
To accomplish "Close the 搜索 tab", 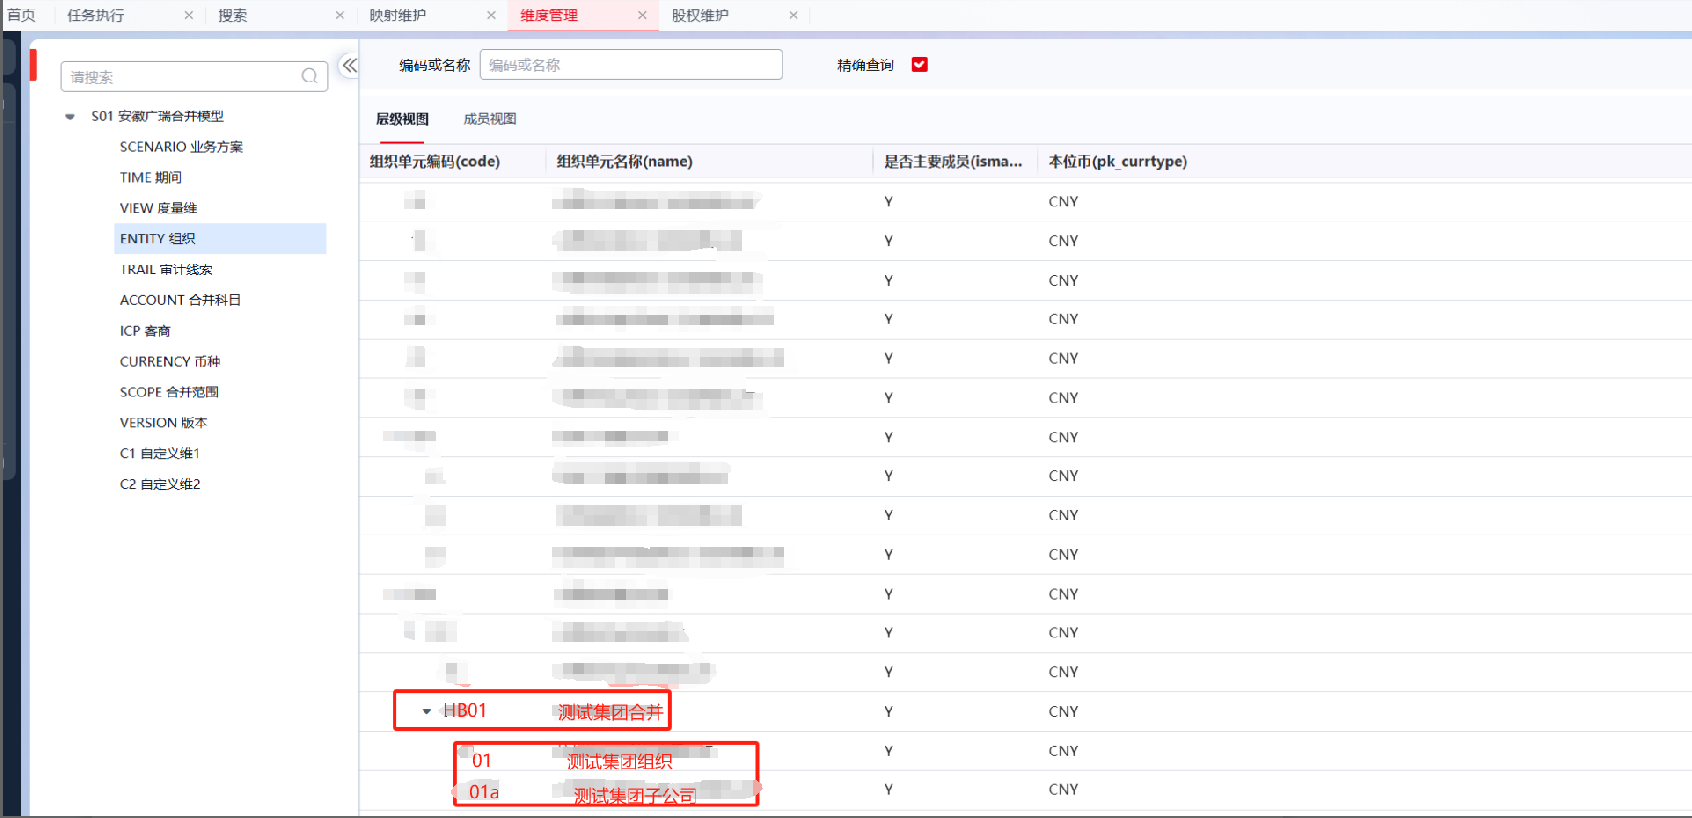I will pos(340,15).
